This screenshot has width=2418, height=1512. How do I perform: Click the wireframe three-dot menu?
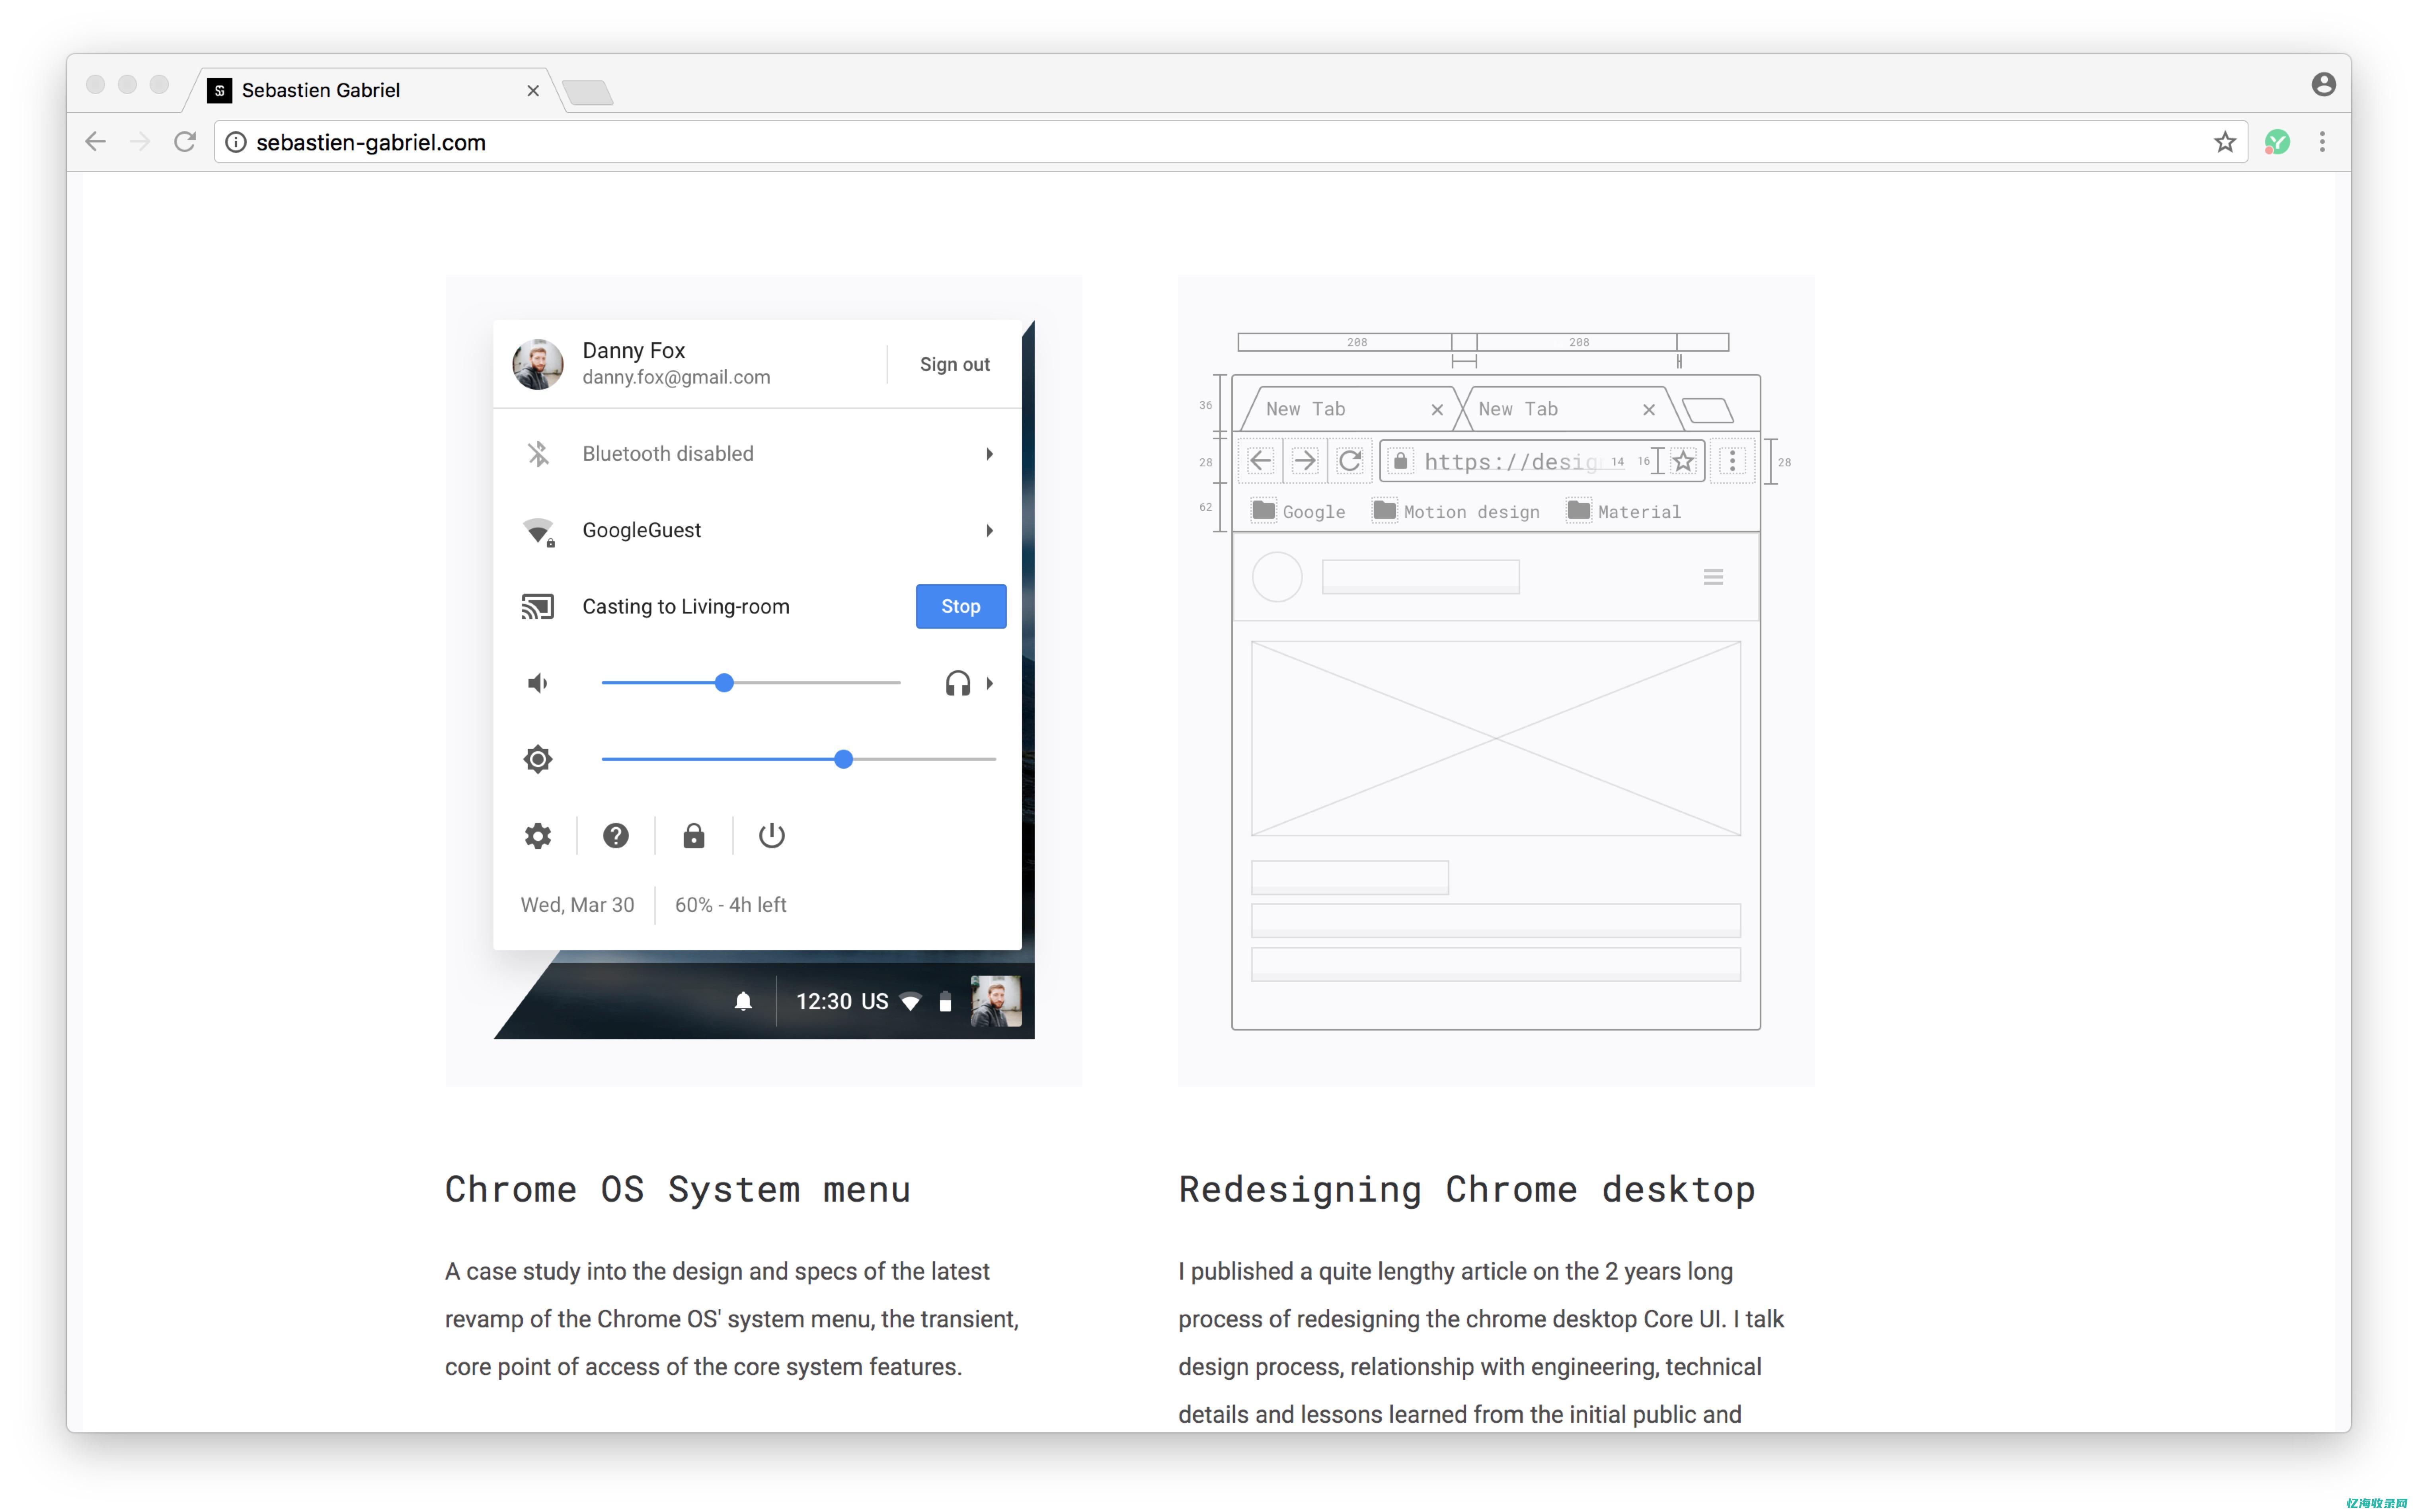pyautogui.click(x=1733, y=461)
